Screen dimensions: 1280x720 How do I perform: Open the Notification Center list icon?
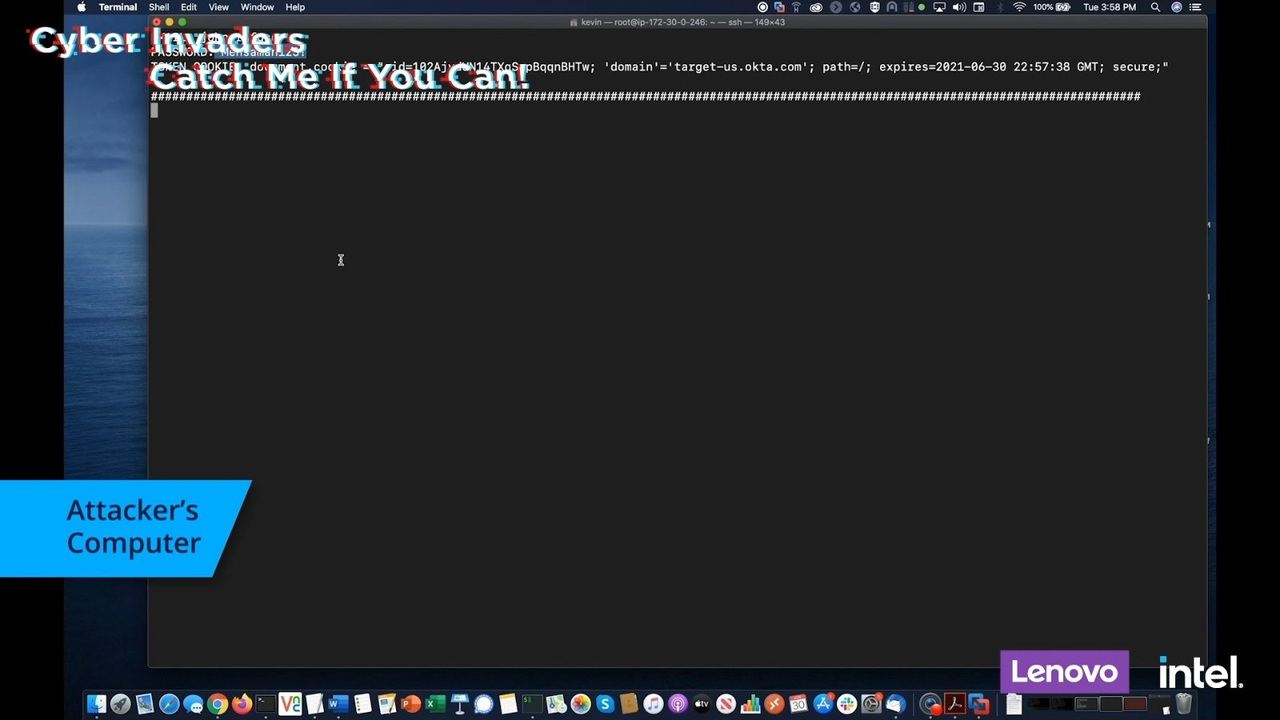(x=1195, y=7)
